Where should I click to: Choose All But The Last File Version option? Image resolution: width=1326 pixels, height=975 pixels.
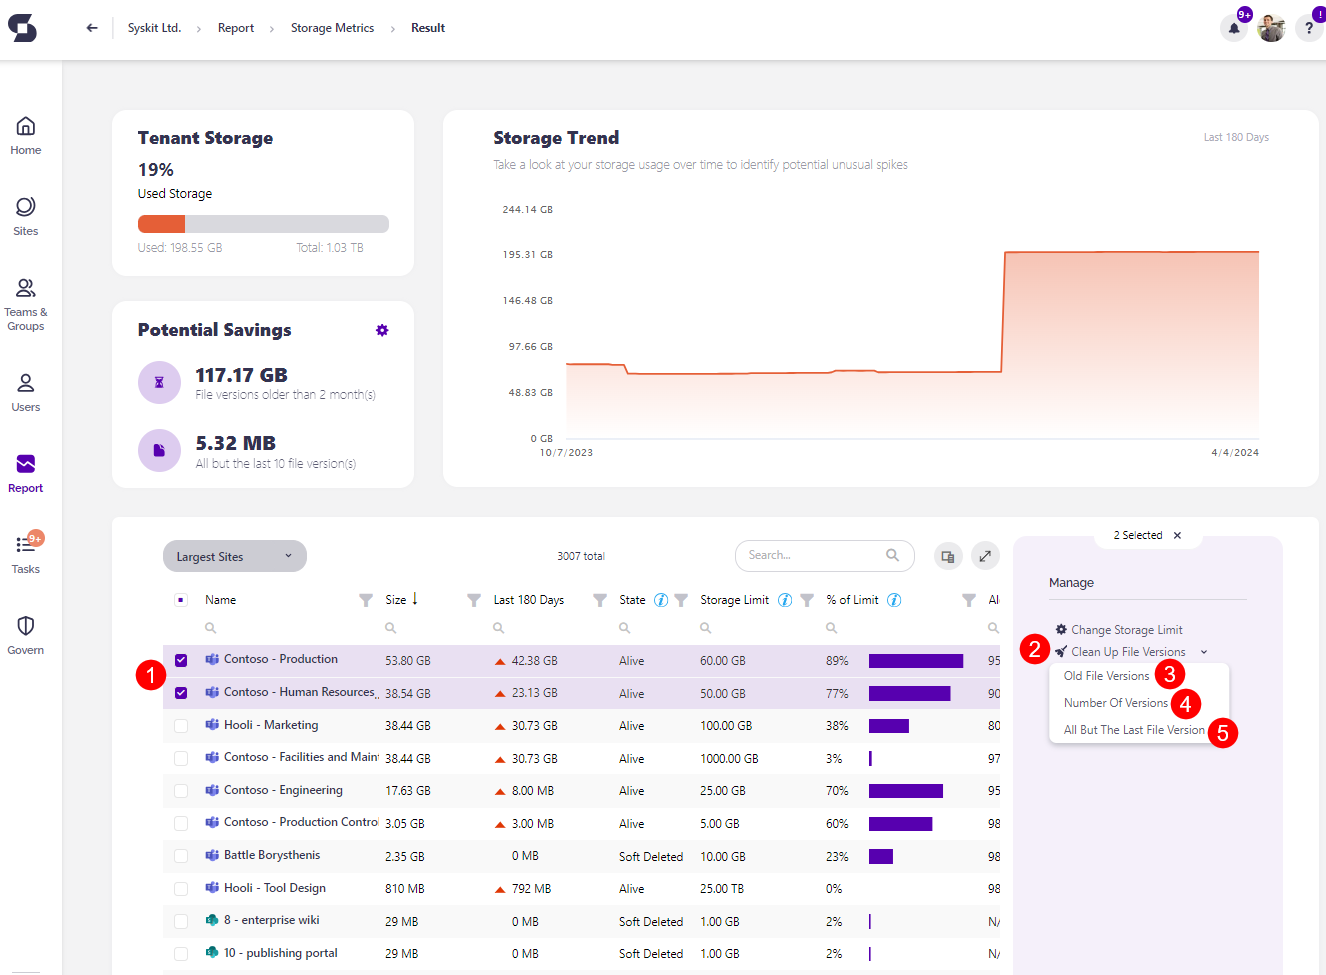click(1131, 731)
